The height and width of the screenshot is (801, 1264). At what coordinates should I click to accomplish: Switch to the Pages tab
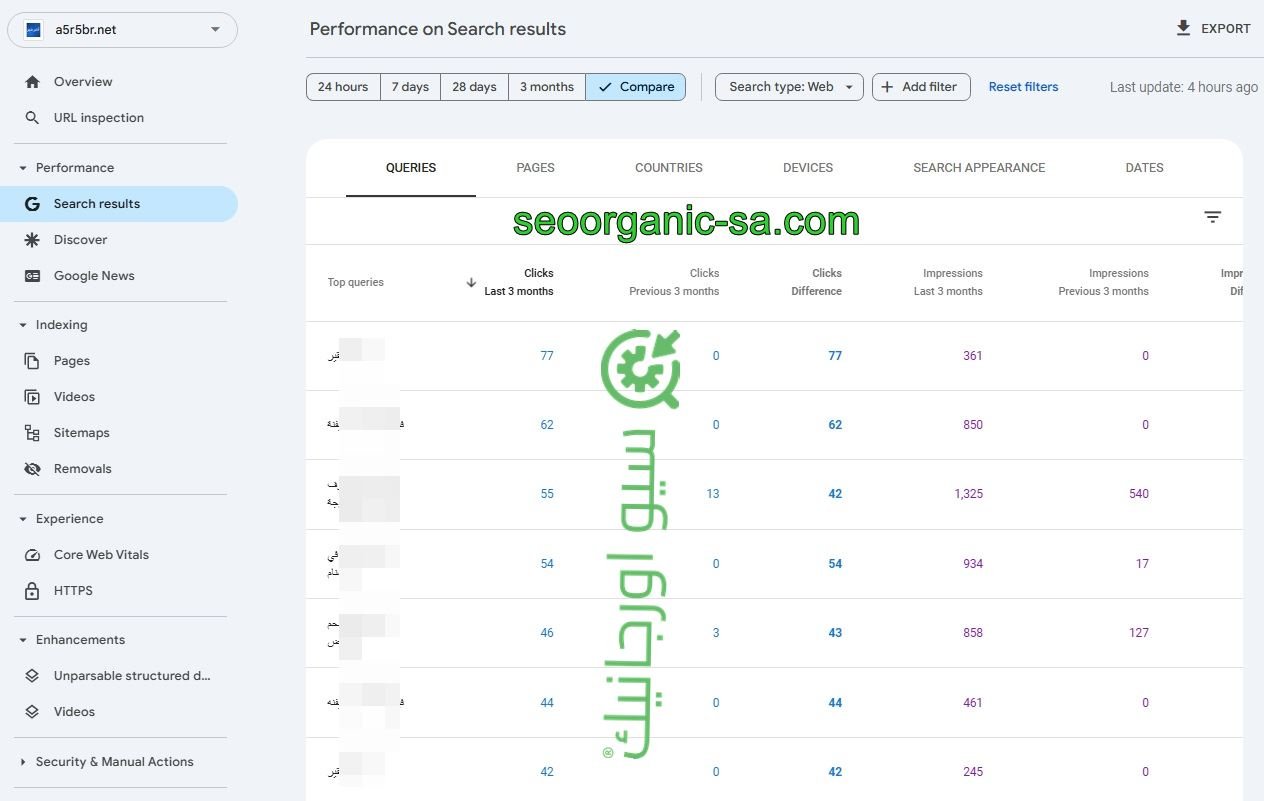535,168
